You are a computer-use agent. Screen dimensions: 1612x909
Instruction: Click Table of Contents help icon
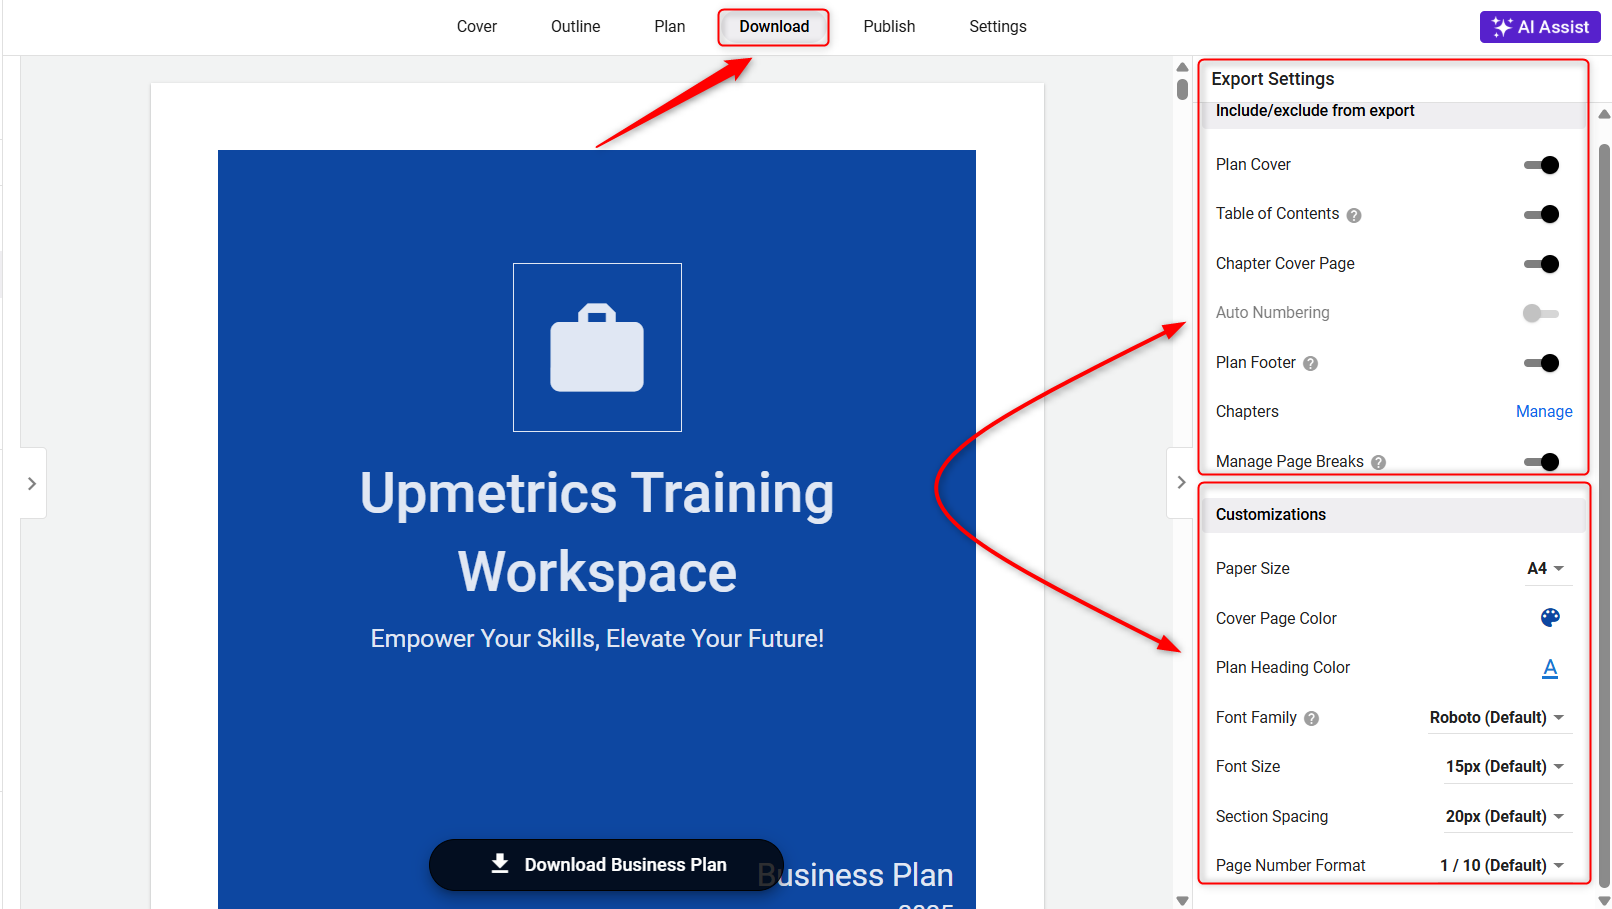(1354, 215)
